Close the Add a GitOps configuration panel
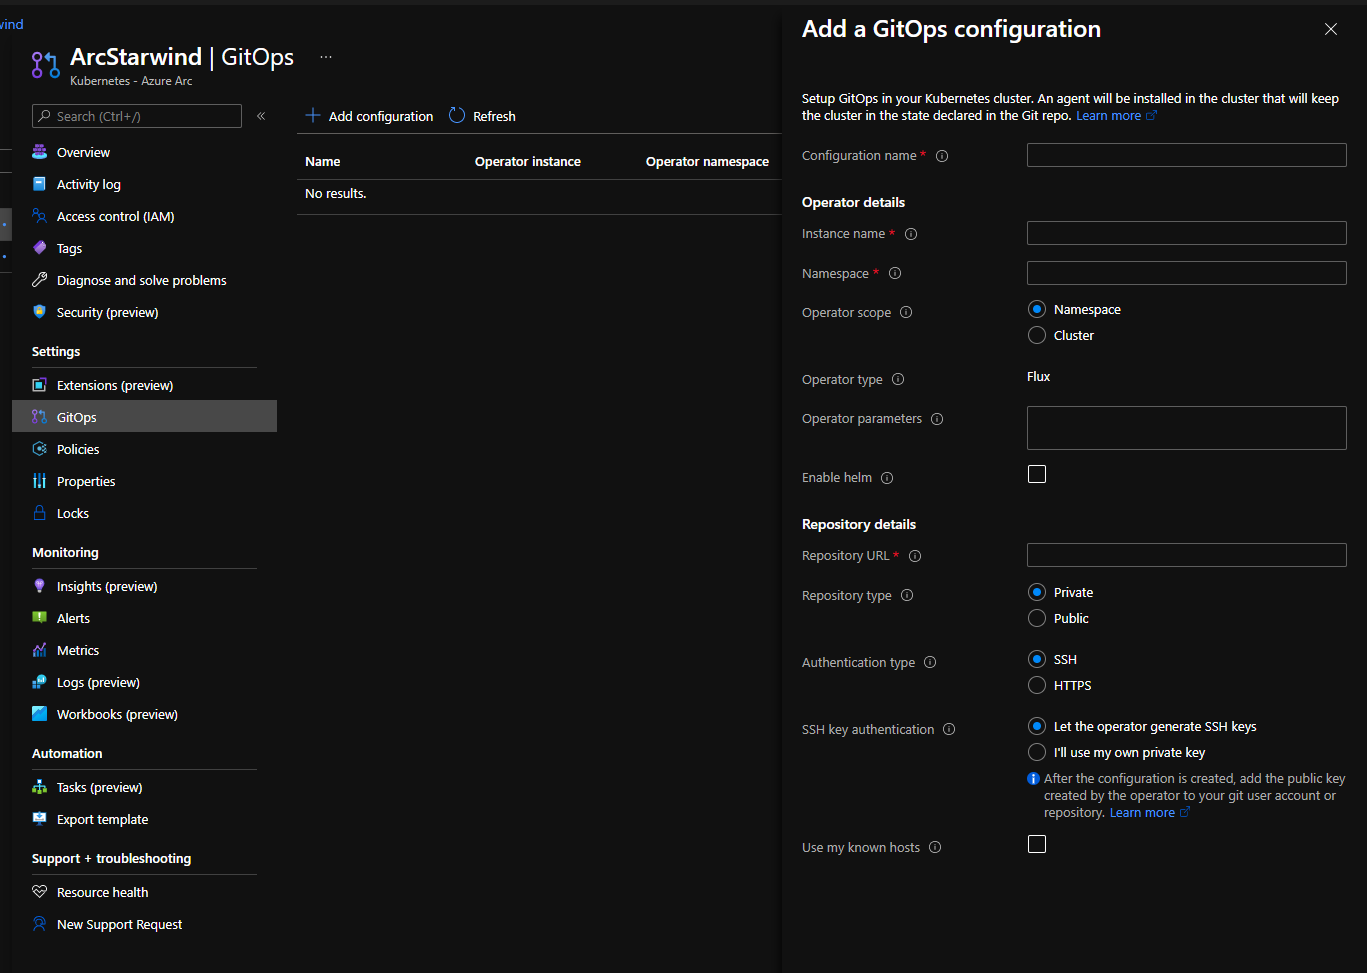The width and height of the screenshot is (1367, 973). click(x=1330, y=29)
